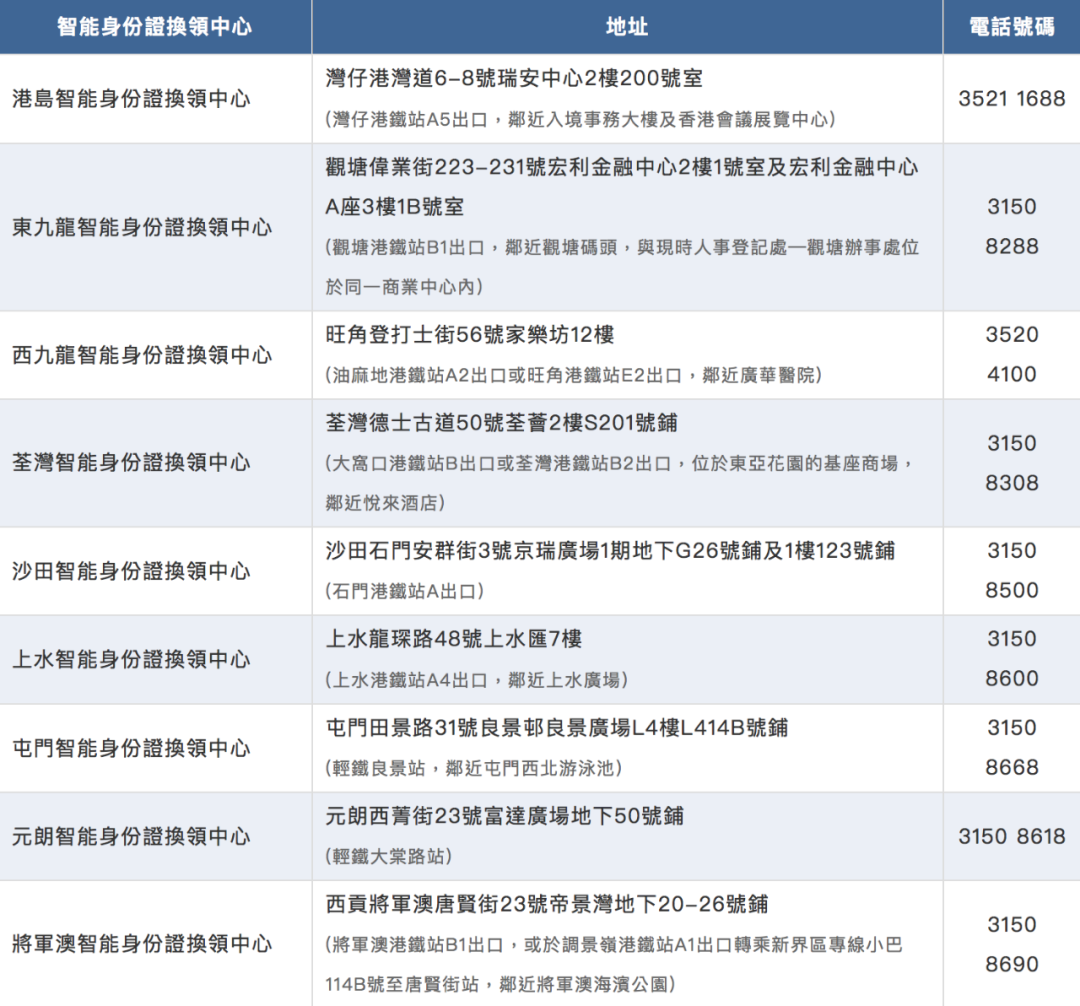Click phone number 3150 8500

click(x=1011, y=570)
